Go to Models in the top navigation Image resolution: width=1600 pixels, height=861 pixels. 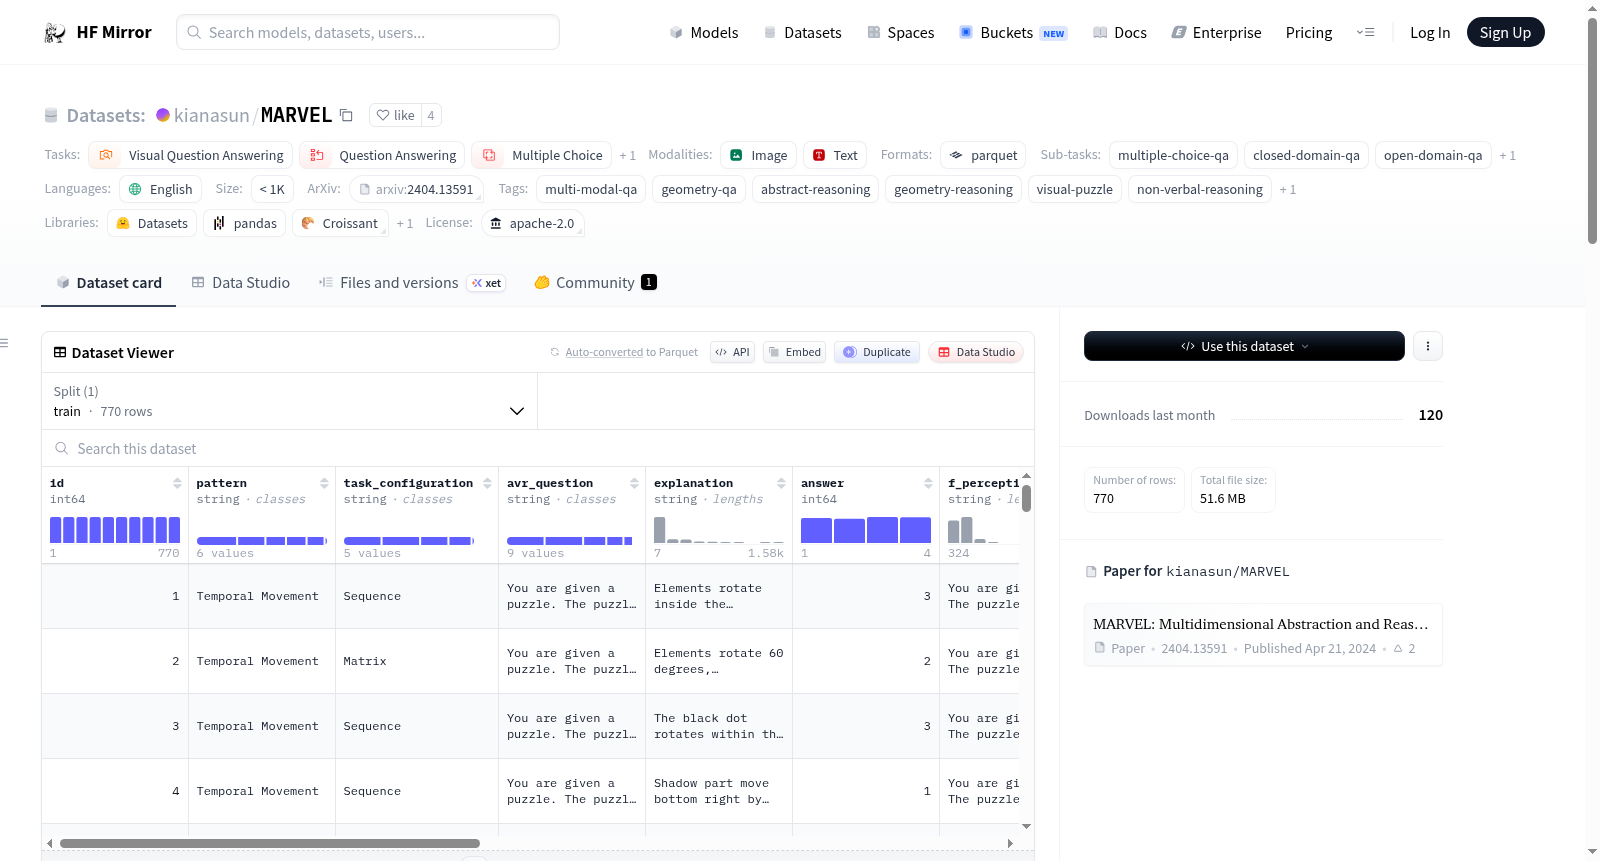(x=704, y=33)
